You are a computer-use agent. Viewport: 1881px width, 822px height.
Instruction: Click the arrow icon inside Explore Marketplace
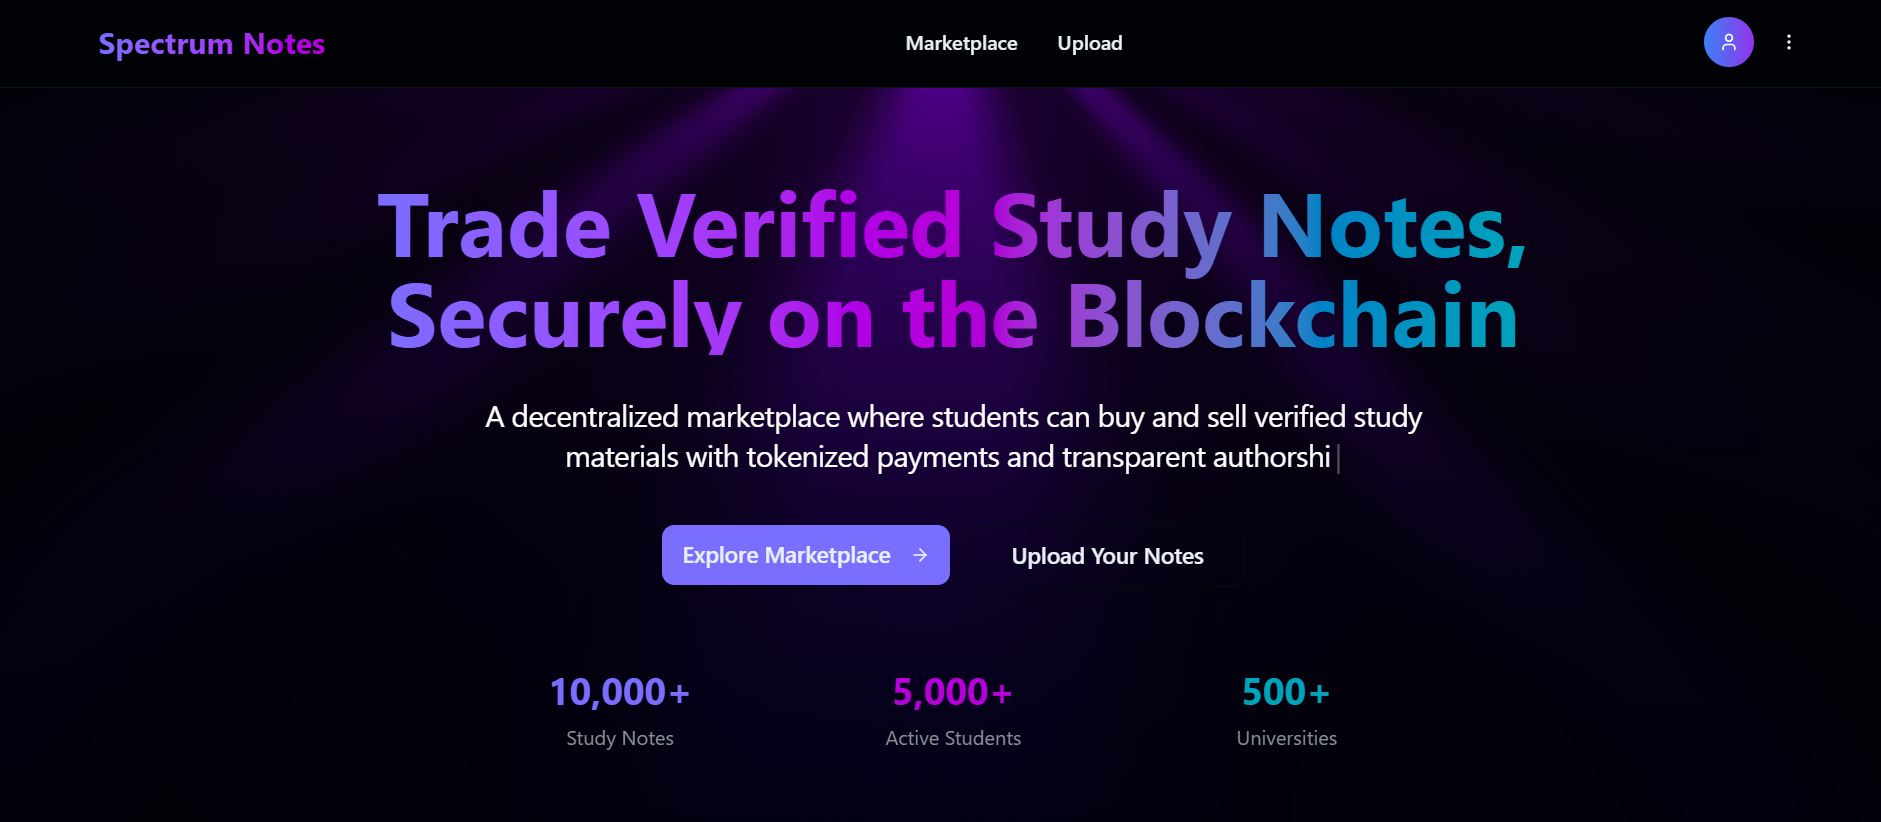coord(920,555)
